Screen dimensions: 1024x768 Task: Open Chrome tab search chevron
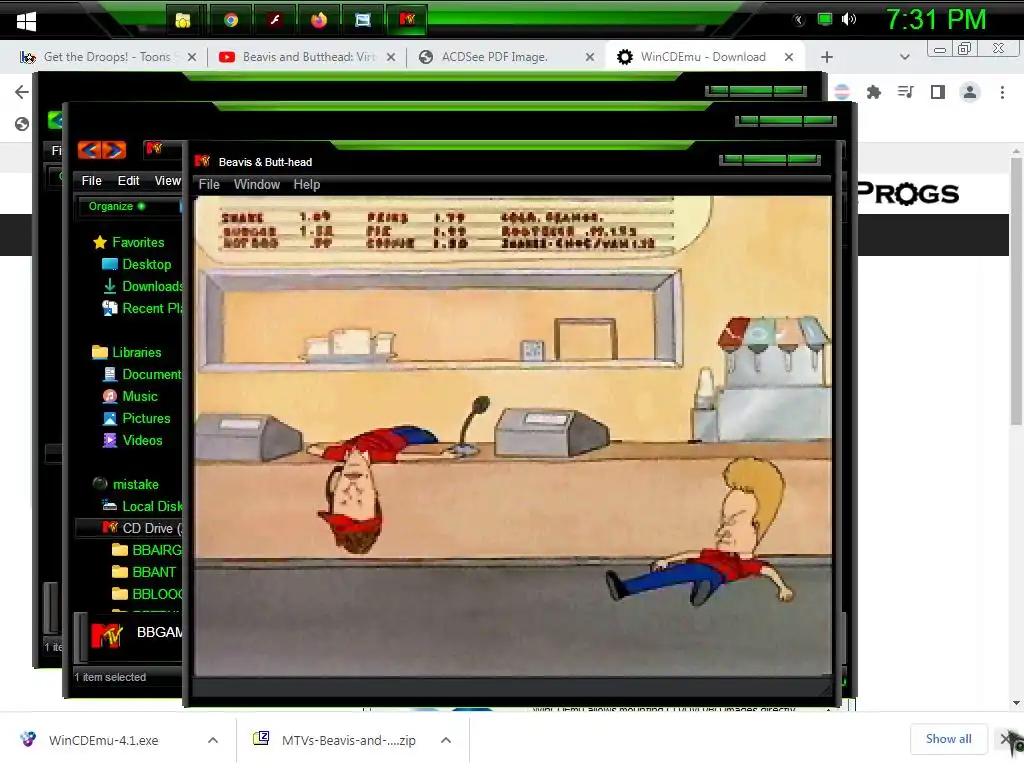pyautogui.click(x=904, y=57)
